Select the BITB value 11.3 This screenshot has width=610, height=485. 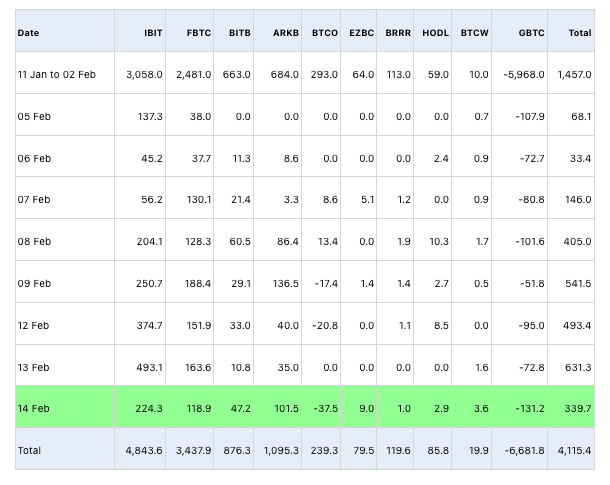coord(242,158)
